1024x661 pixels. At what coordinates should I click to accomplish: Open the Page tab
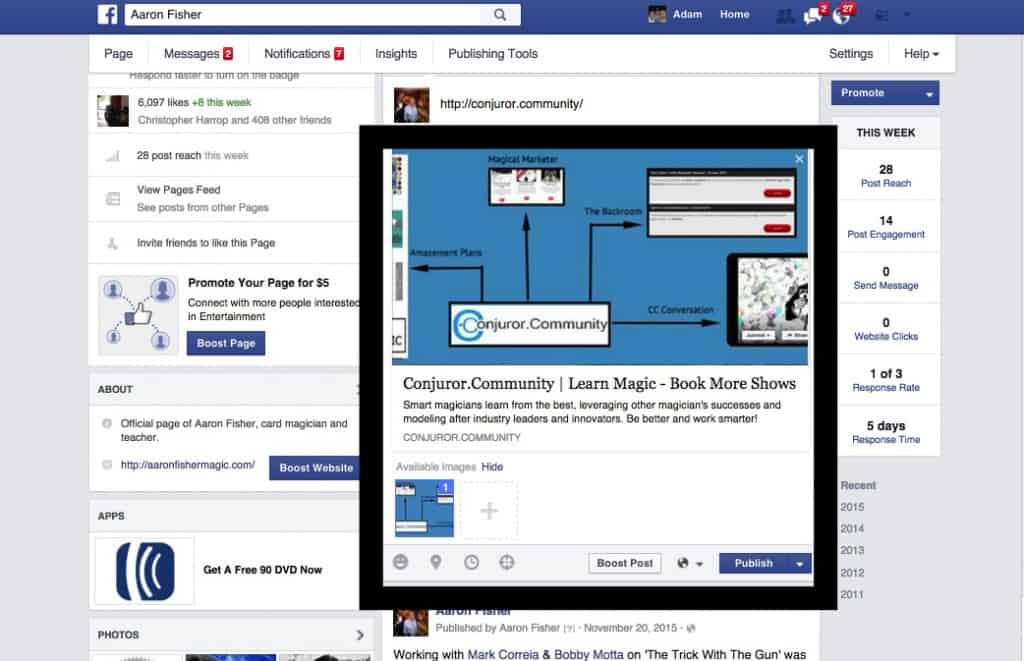(118, 54)
